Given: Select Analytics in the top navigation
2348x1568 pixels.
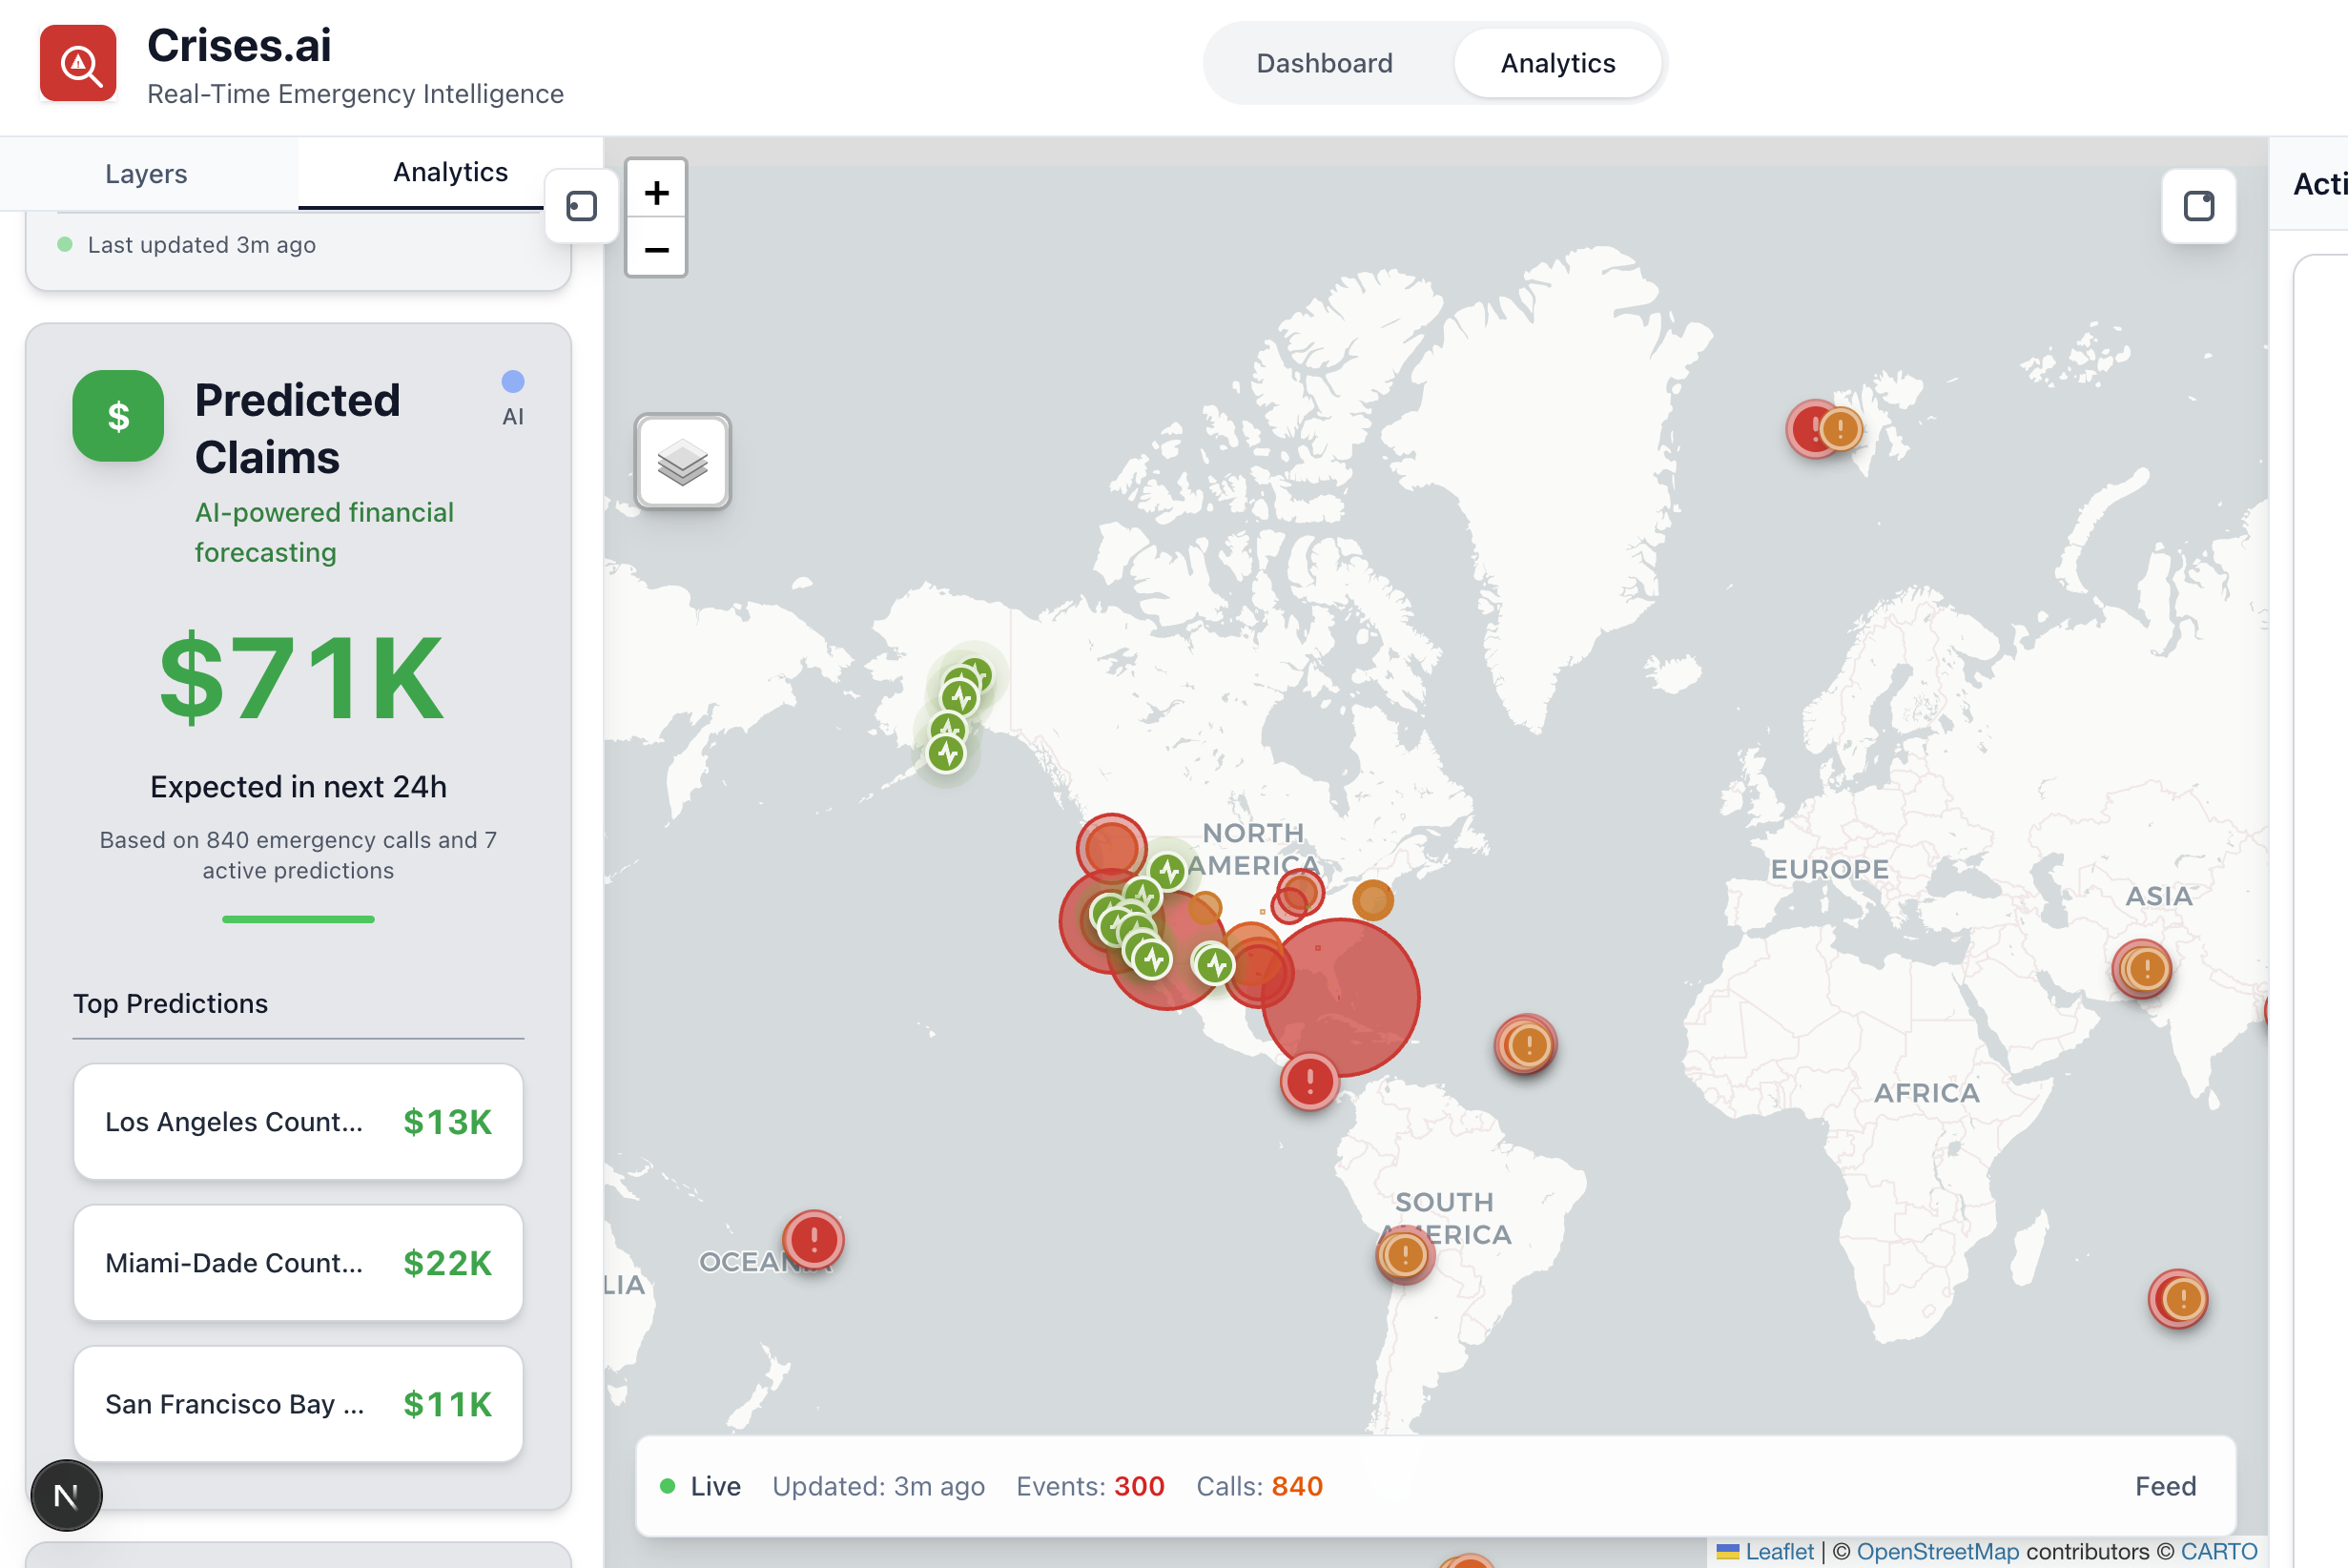Looking at the screenshot, I should [x=1557, y=63].
